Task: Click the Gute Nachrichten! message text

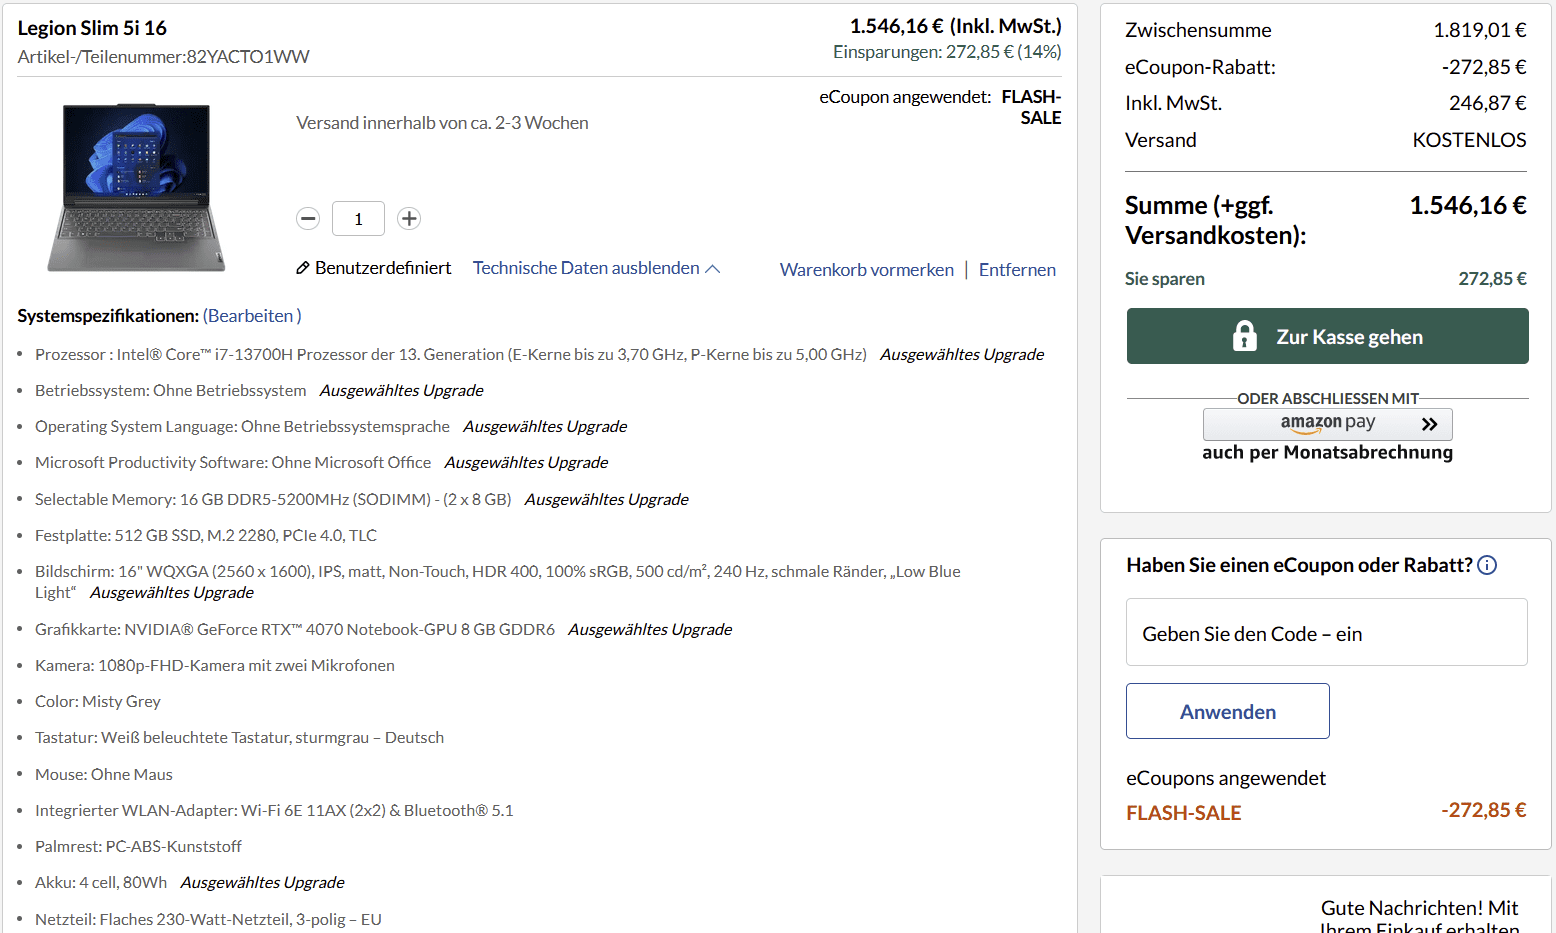Action: 1419,918
